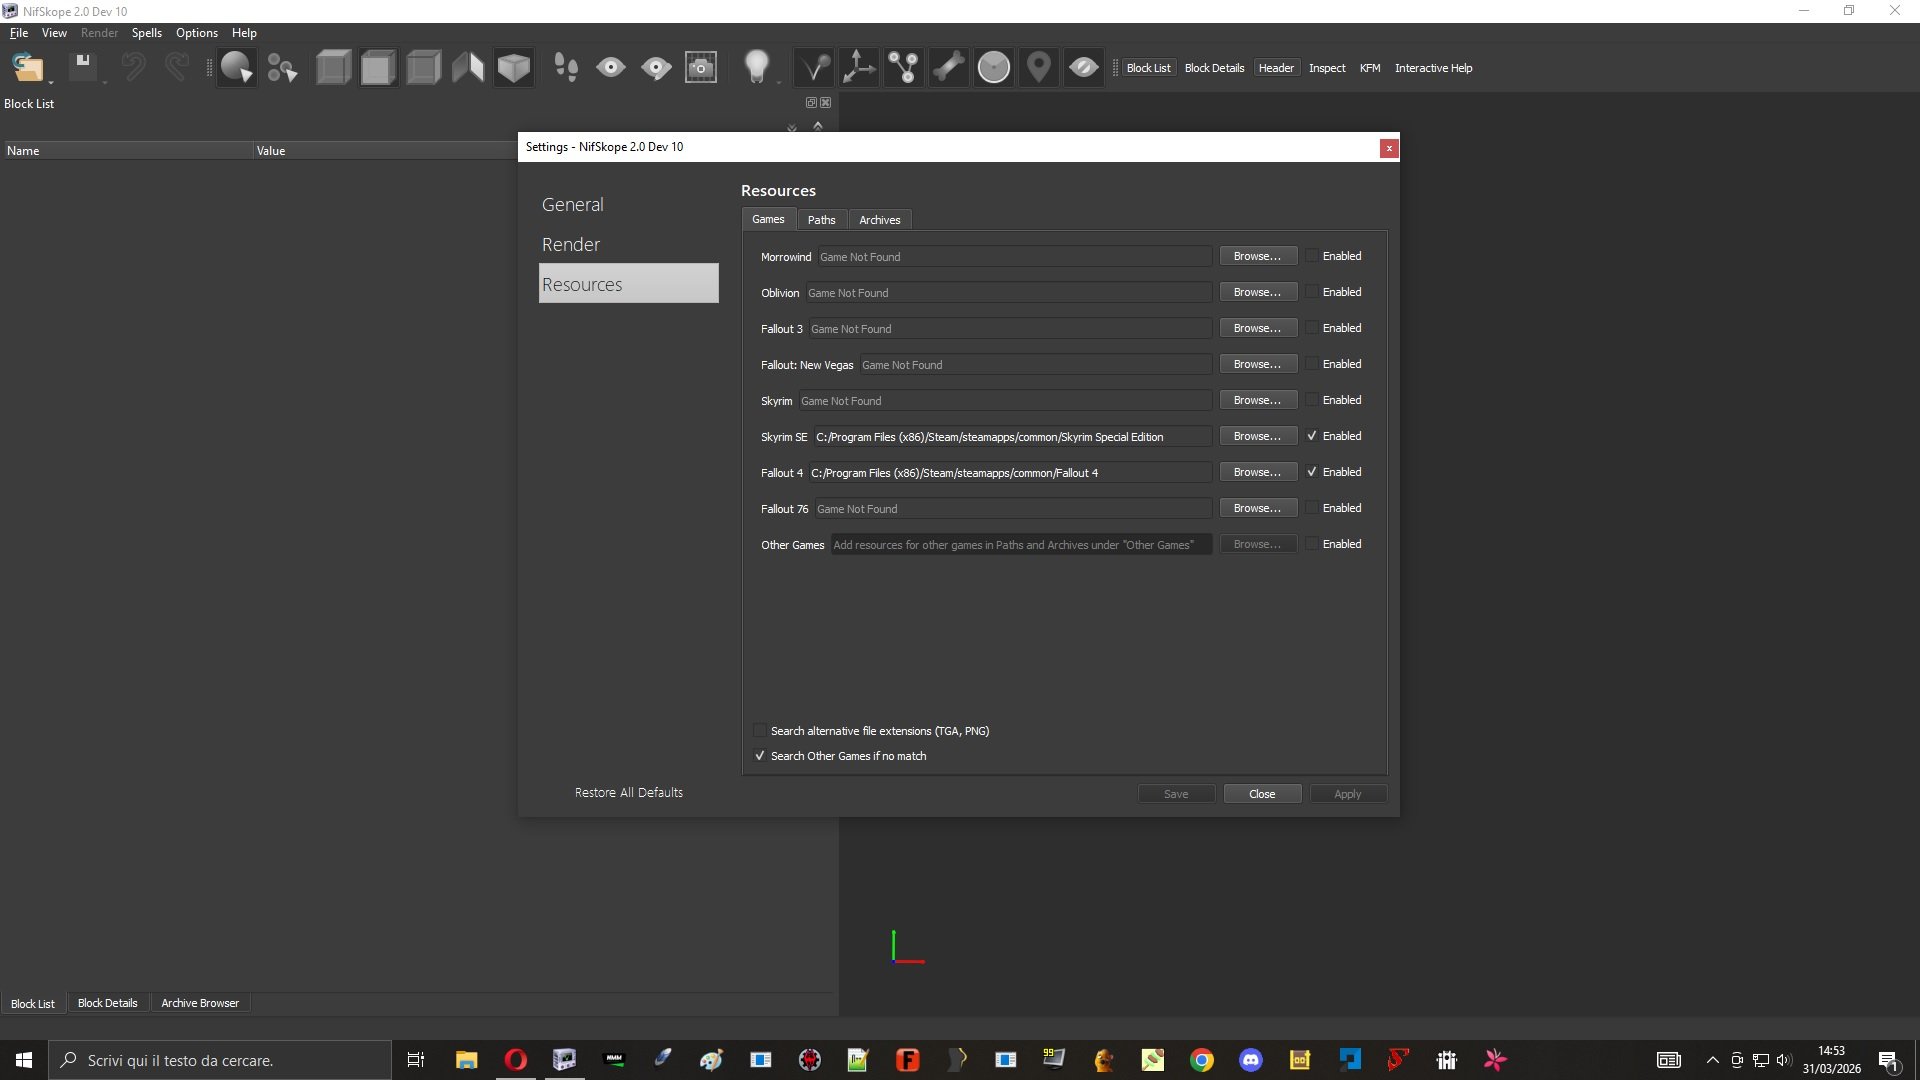The width and height of the screenshot is (1920, 1080).
Task: Browse for the Skyrim SE folder
Action: [1257, 436]
